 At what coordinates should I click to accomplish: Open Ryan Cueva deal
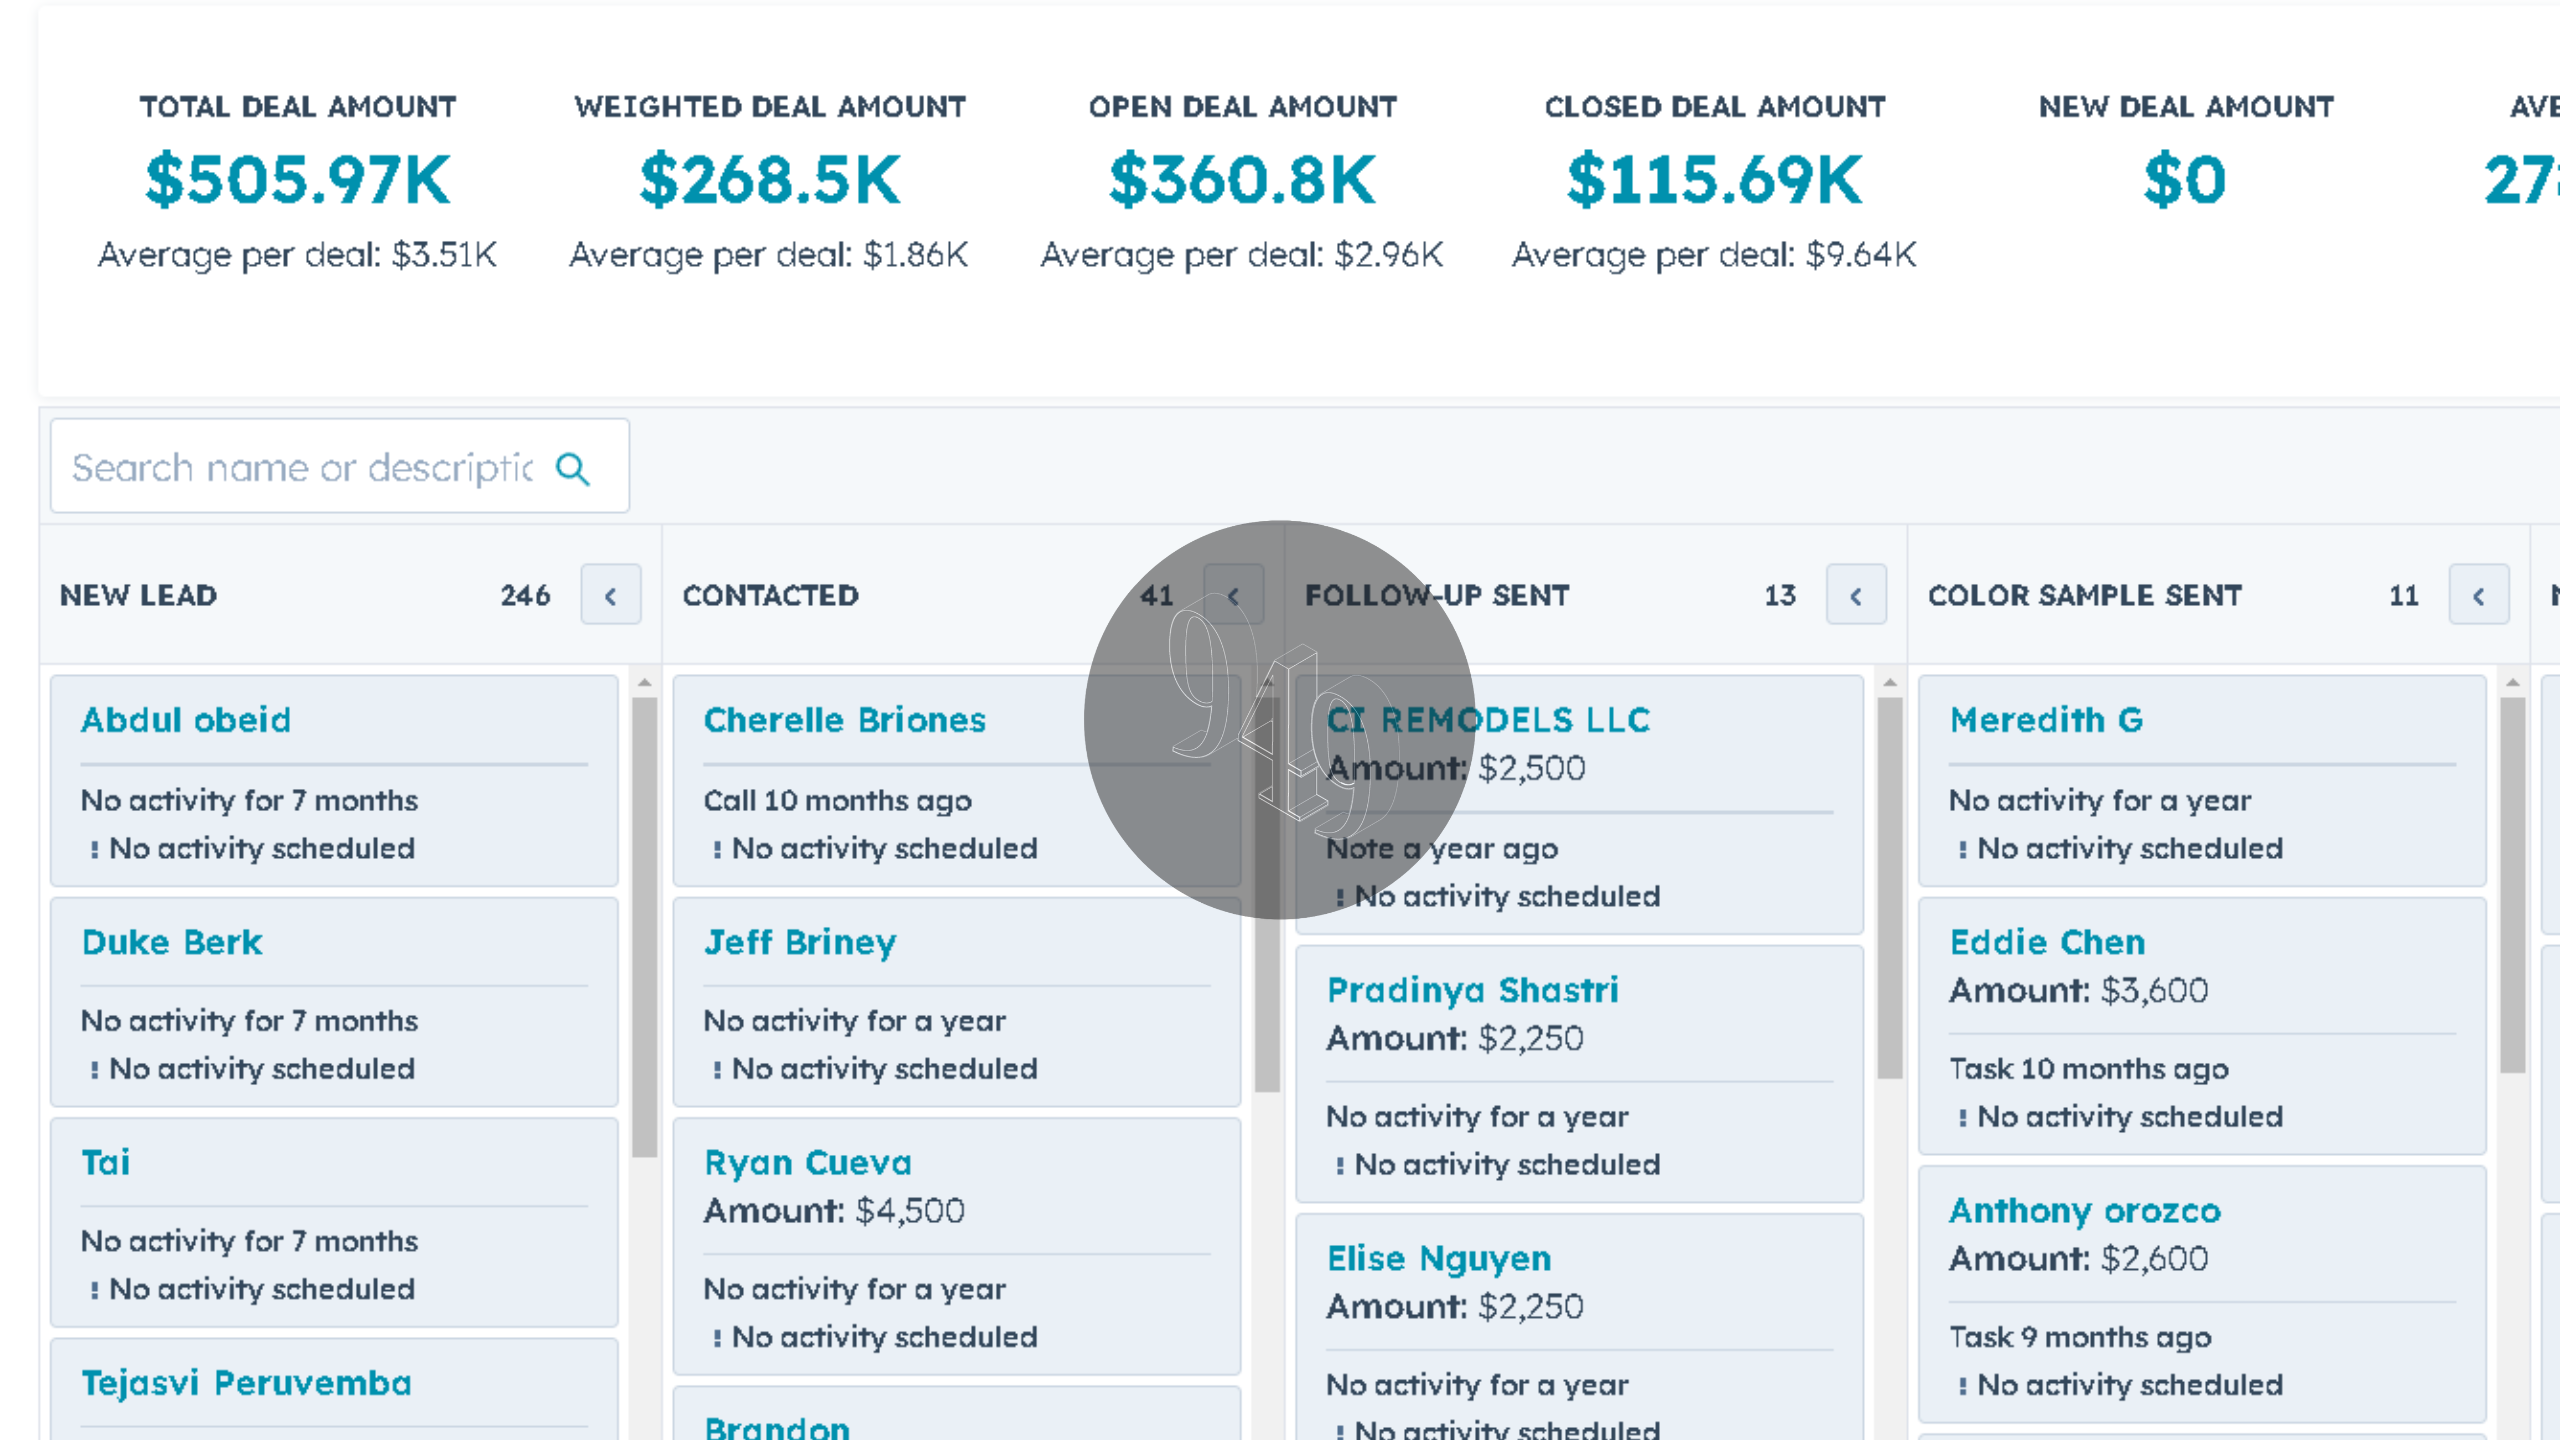pos(808,1163)
